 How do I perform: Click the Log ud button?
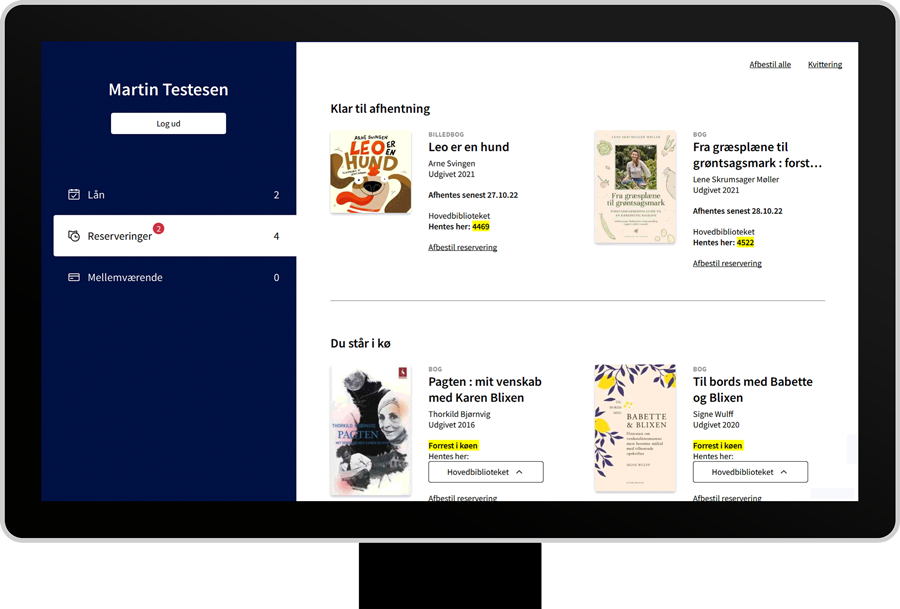168,123
